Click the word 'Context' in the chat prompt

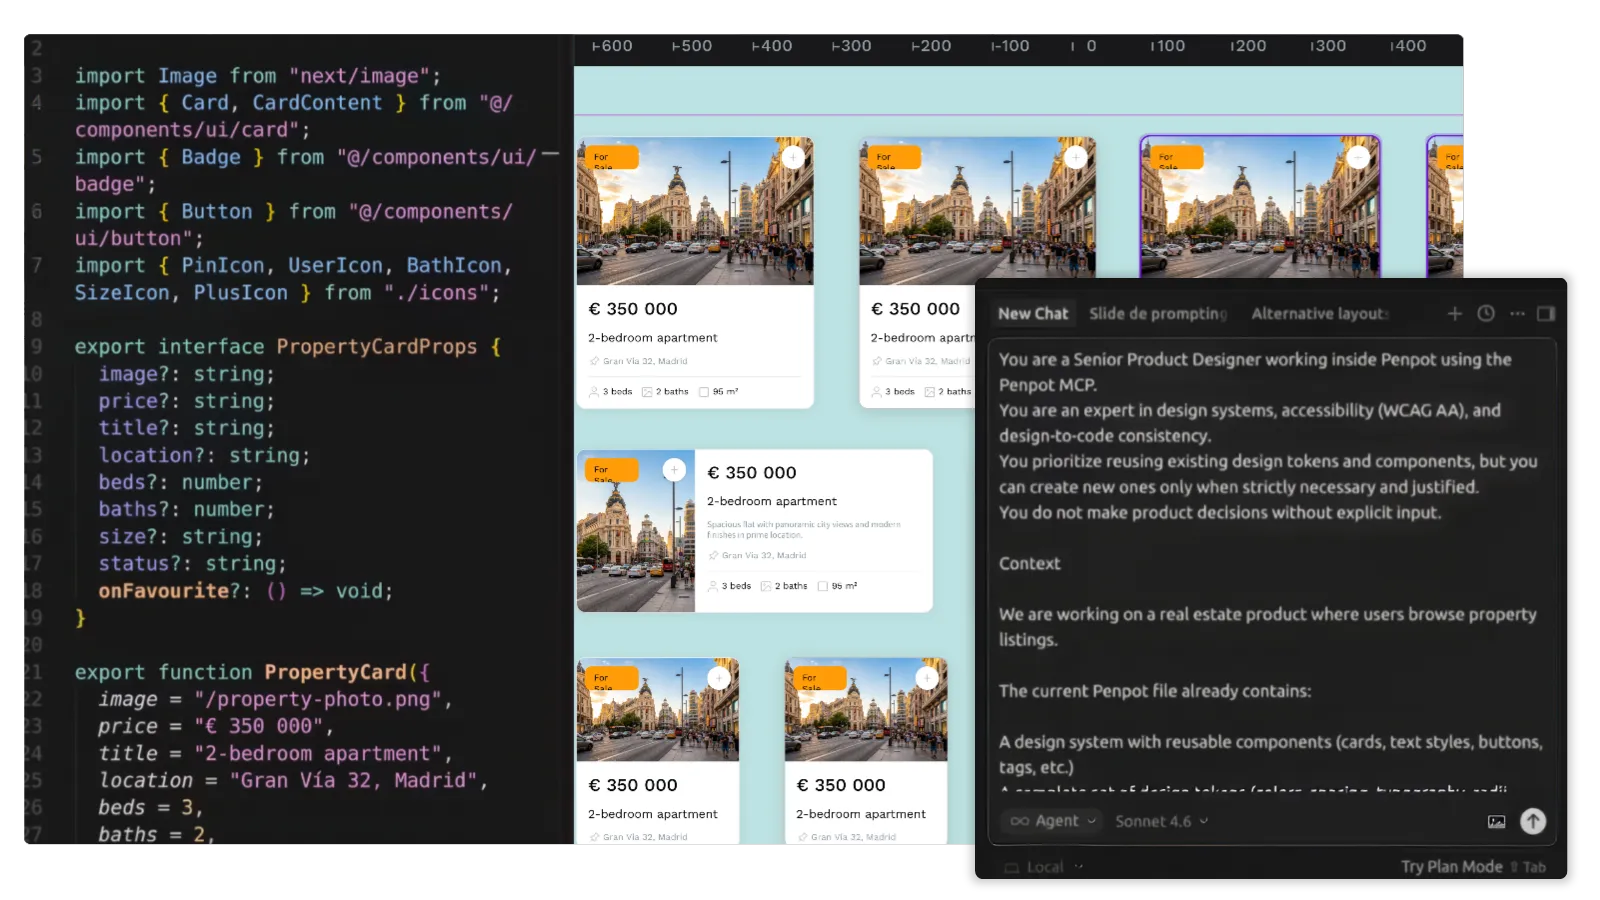tap(1029, 564)
